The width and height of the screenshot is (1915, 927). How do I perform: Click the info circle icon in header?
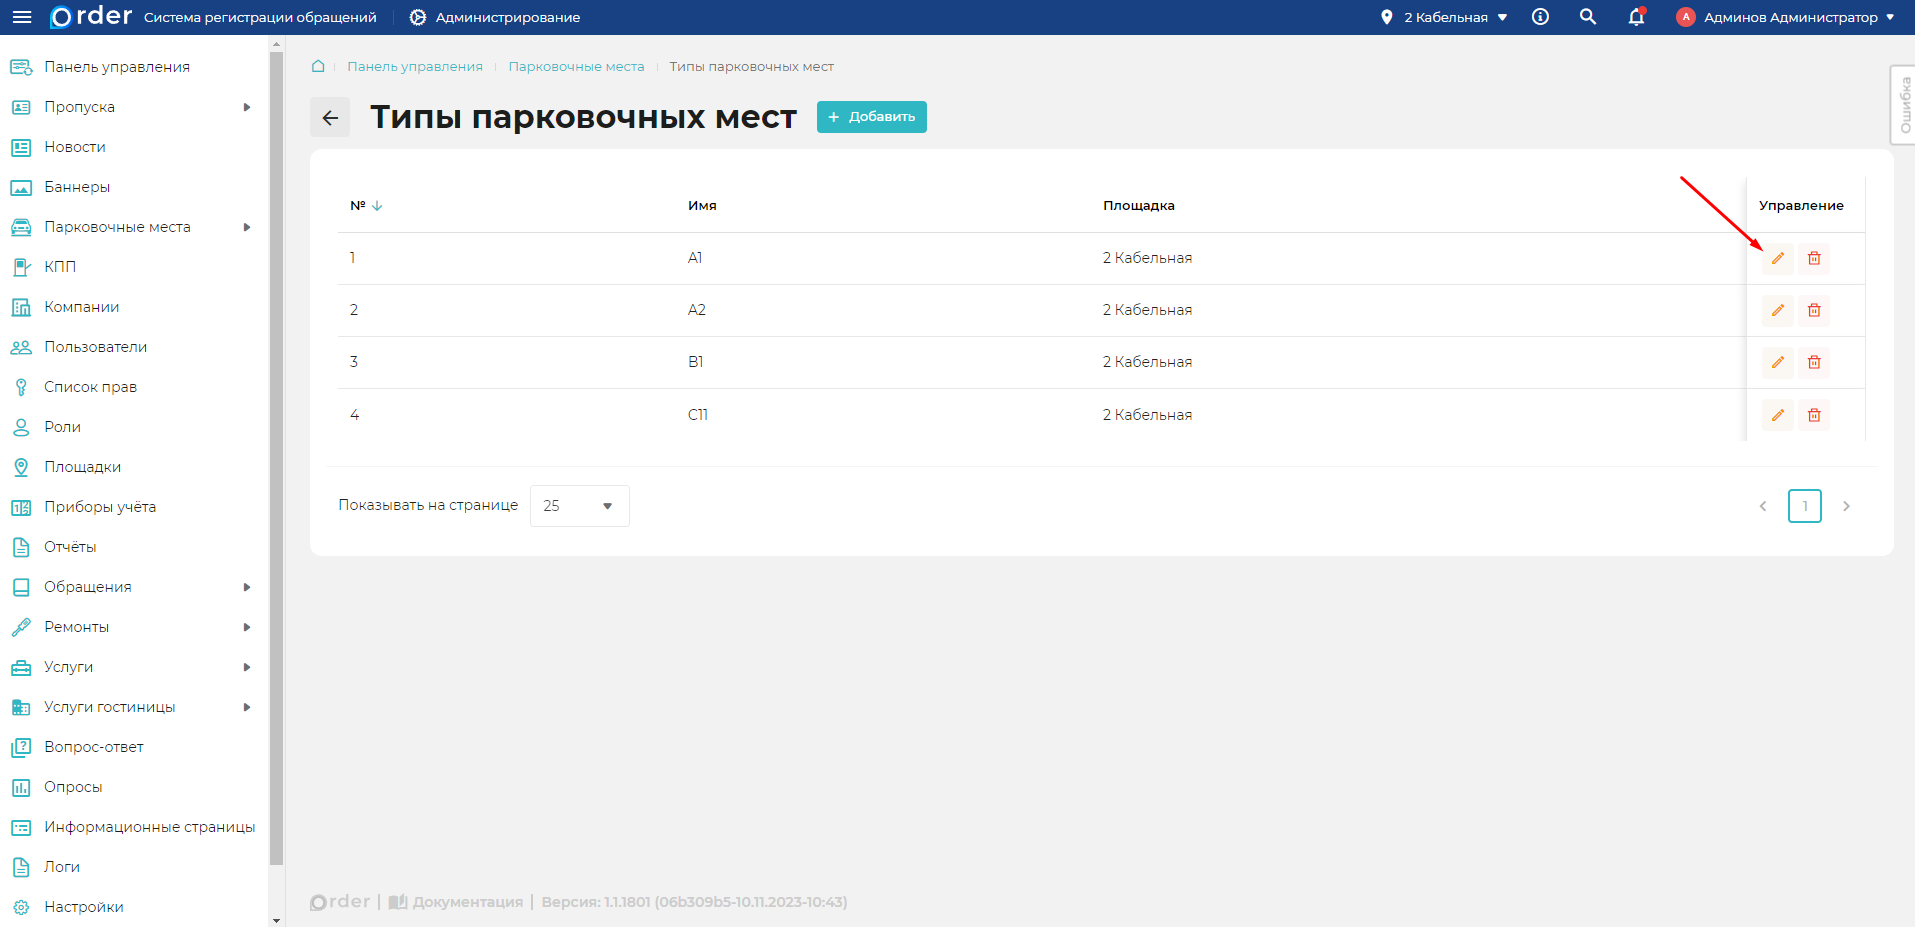click(1540, 17)
